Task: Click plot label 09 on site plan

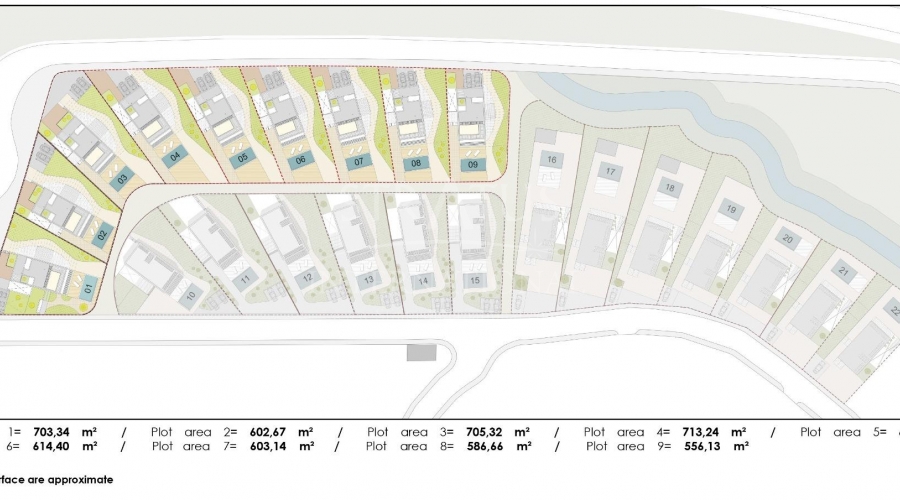Action: tap(473, 164)
